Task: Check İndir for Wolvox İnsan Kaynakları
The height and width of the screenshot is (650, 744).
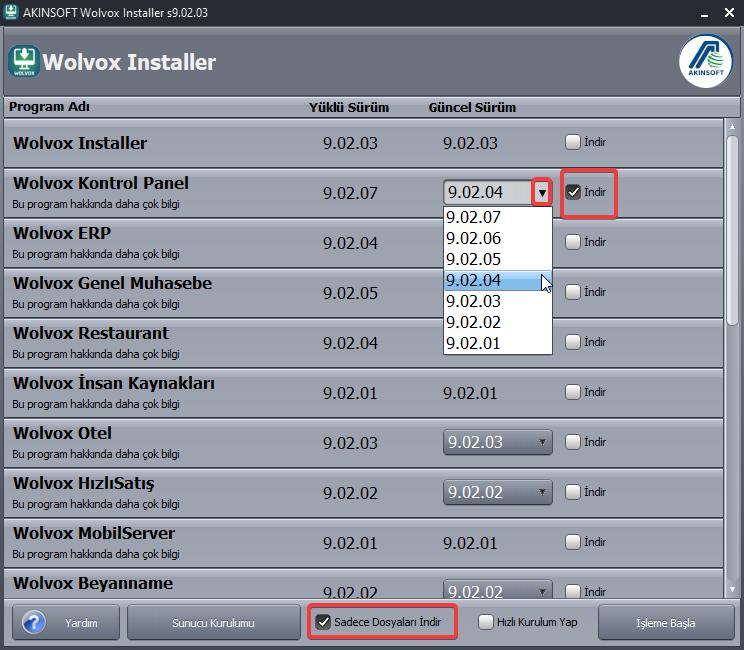Action: pos(573,392)
